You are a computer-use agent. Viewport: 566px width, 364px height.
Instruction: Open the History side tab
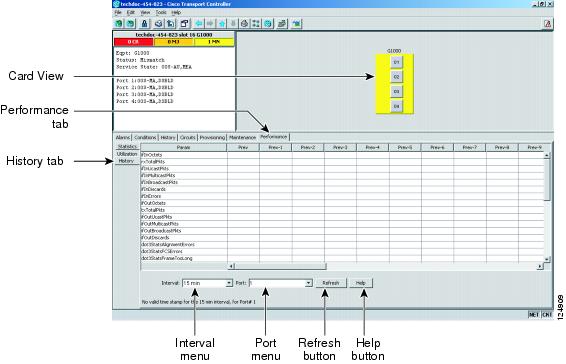tap(126, 161)
